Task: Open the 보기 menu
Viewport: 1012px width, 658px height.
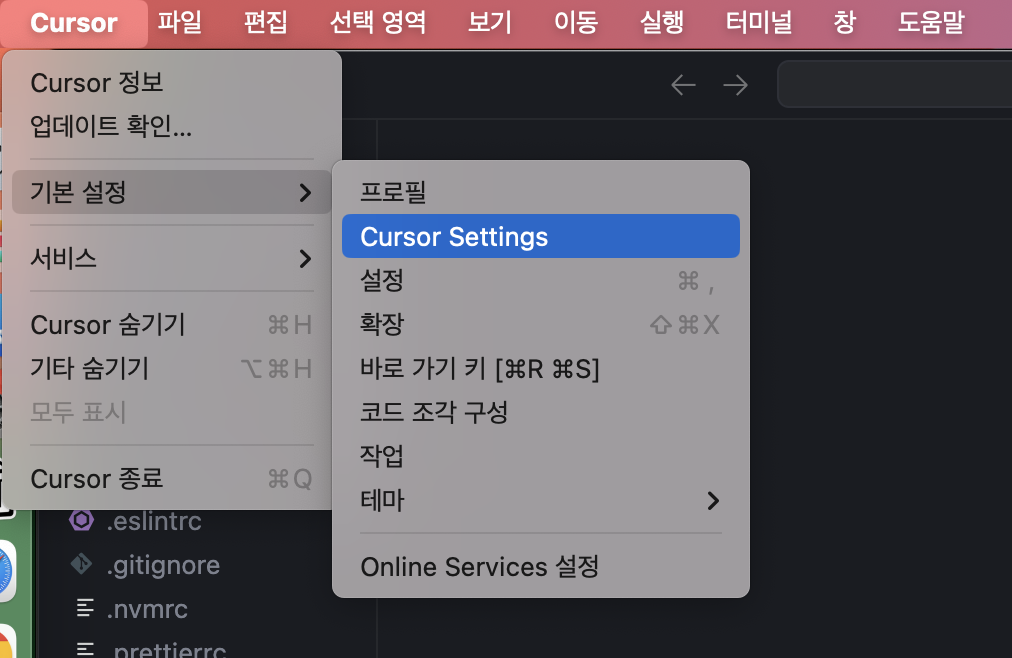Action: click(x=490, y=23)
